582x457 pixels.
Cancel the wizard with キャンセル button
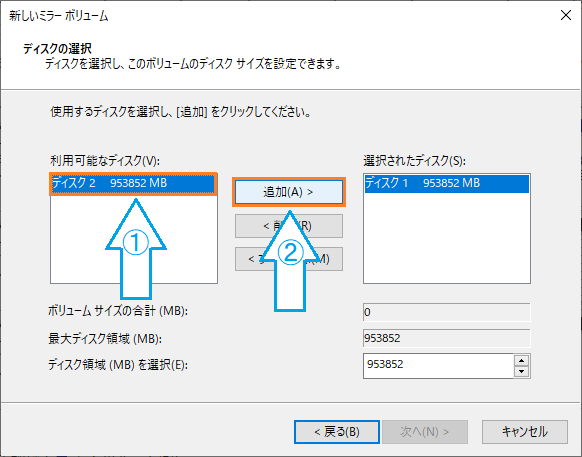tap(524, 432)
